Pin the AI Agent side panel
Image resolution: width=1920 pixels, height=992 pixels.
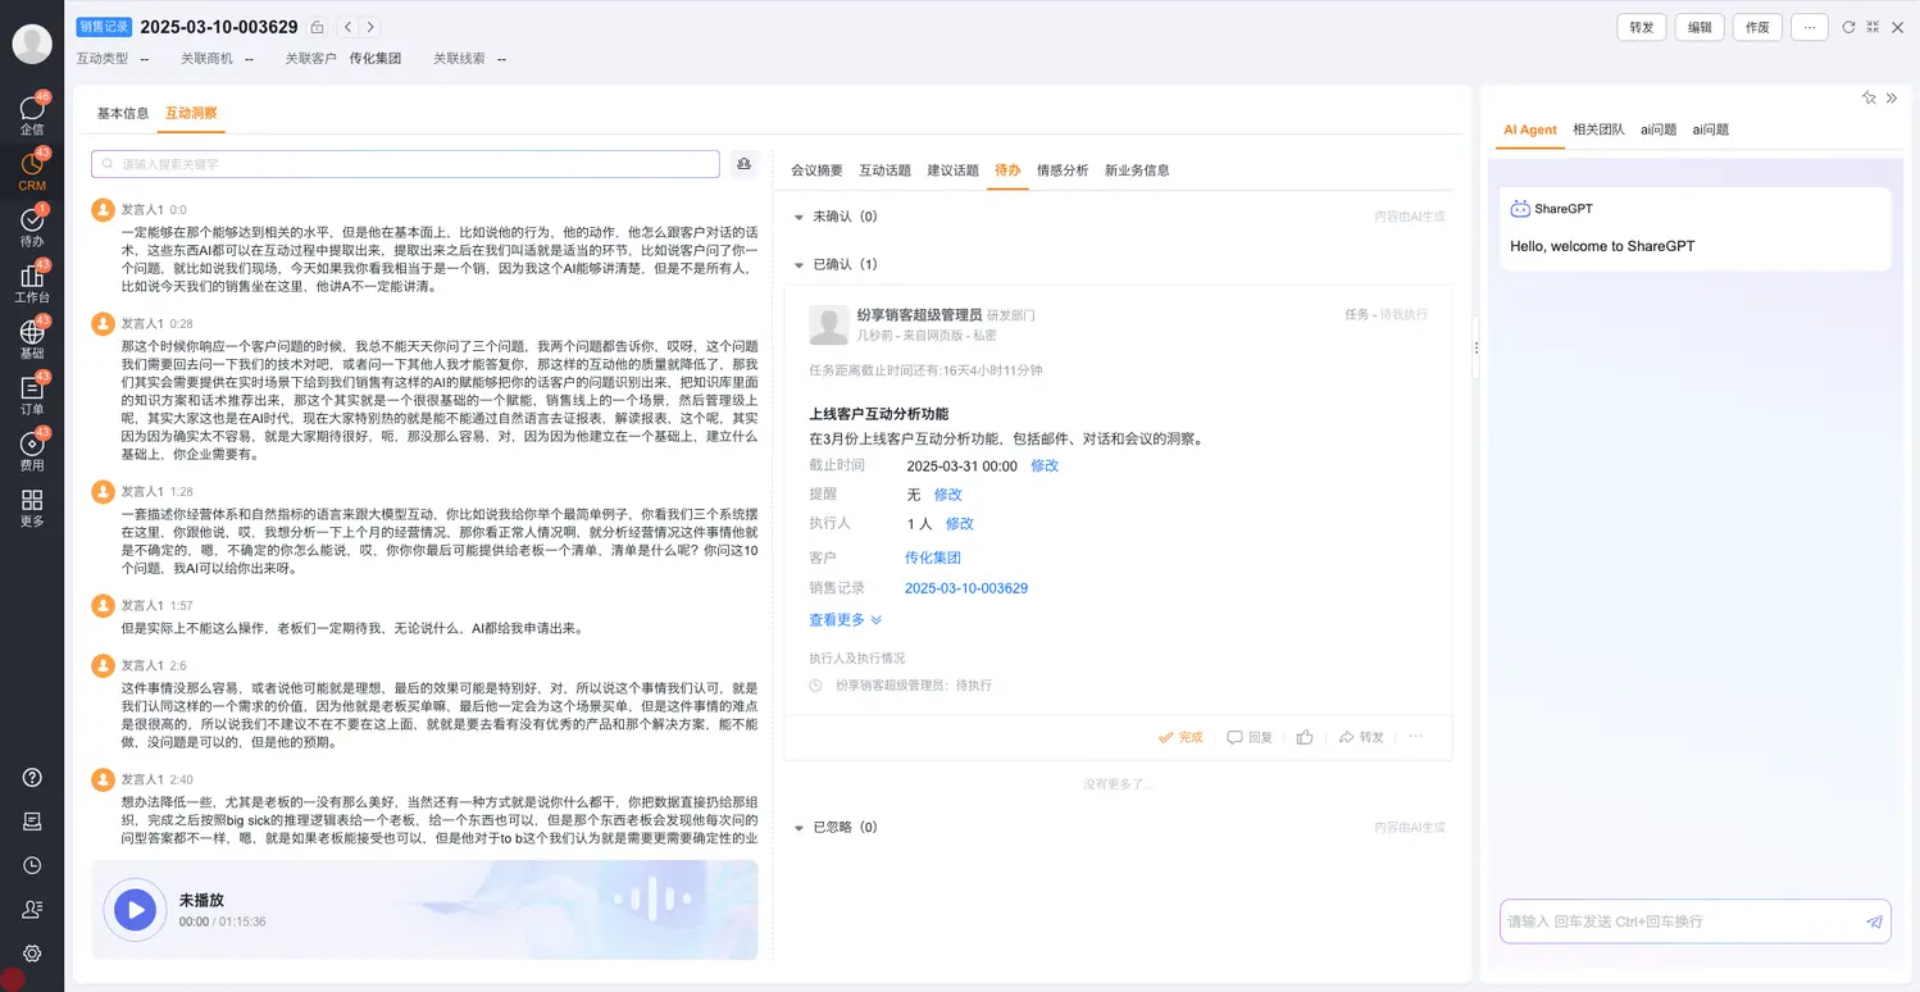coord(1868,98)
